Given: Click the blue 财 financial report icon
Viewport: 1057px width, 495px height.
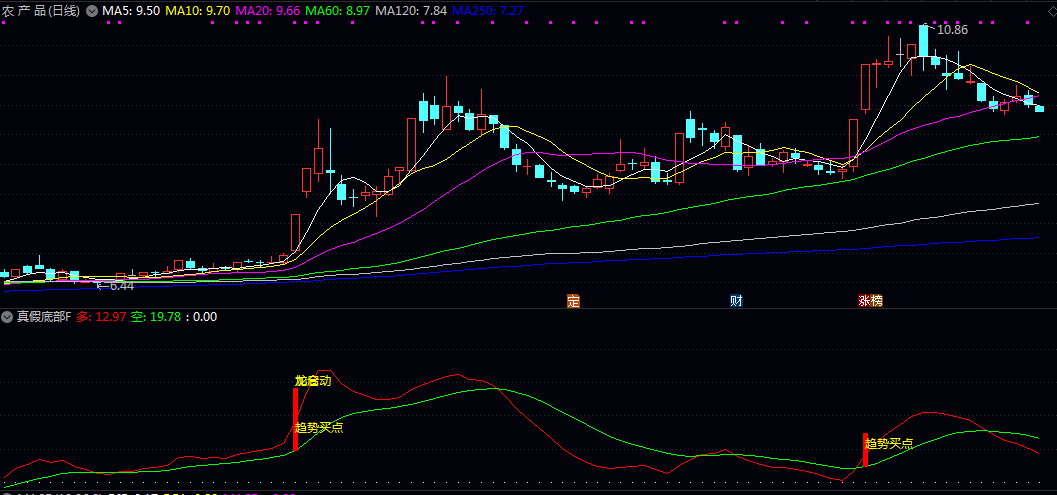Looking at the screenshot, I should pyautogui.click(x=736, y=300).
